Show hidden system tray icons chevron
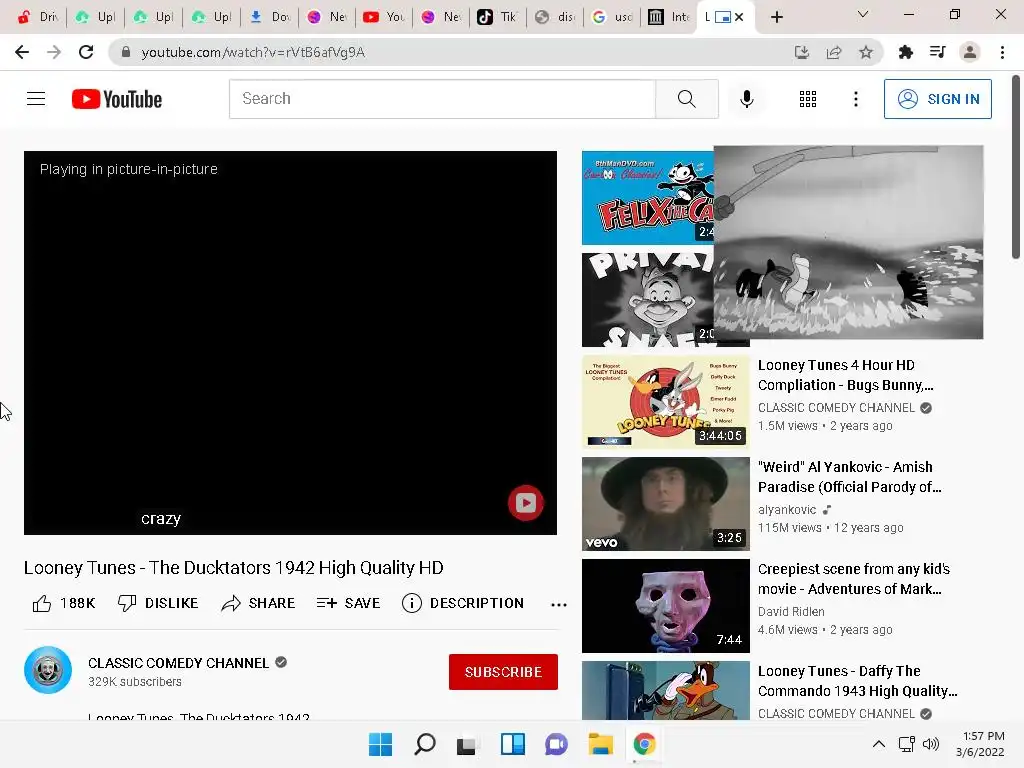Image resolution: width=1024 pixels, height=768 pixels. click(x=879, y=744)
